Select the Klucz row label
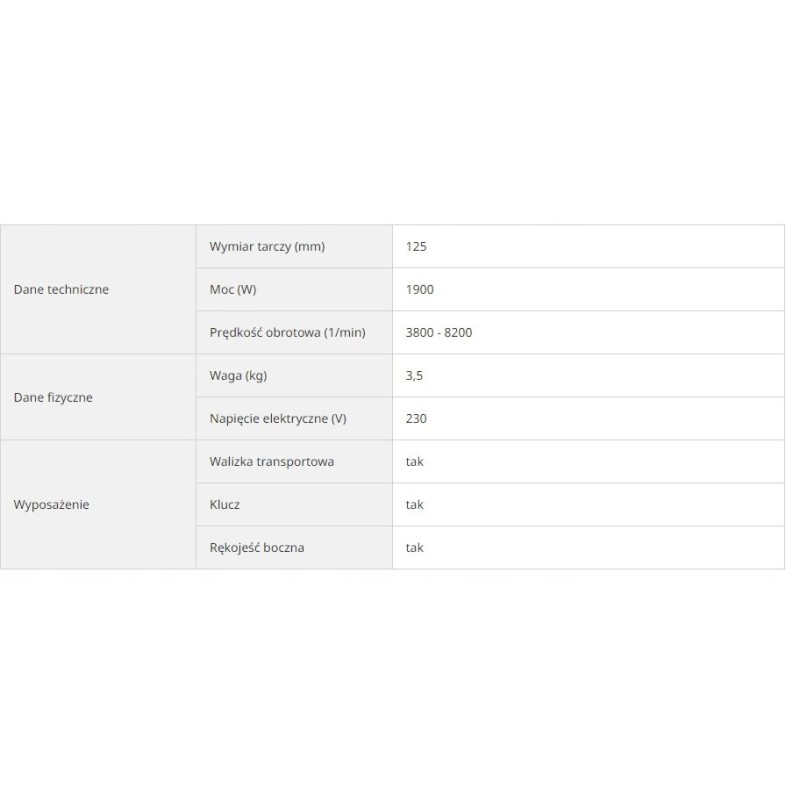The width and height of the screenshot is (800, 800). click(225, 505)
